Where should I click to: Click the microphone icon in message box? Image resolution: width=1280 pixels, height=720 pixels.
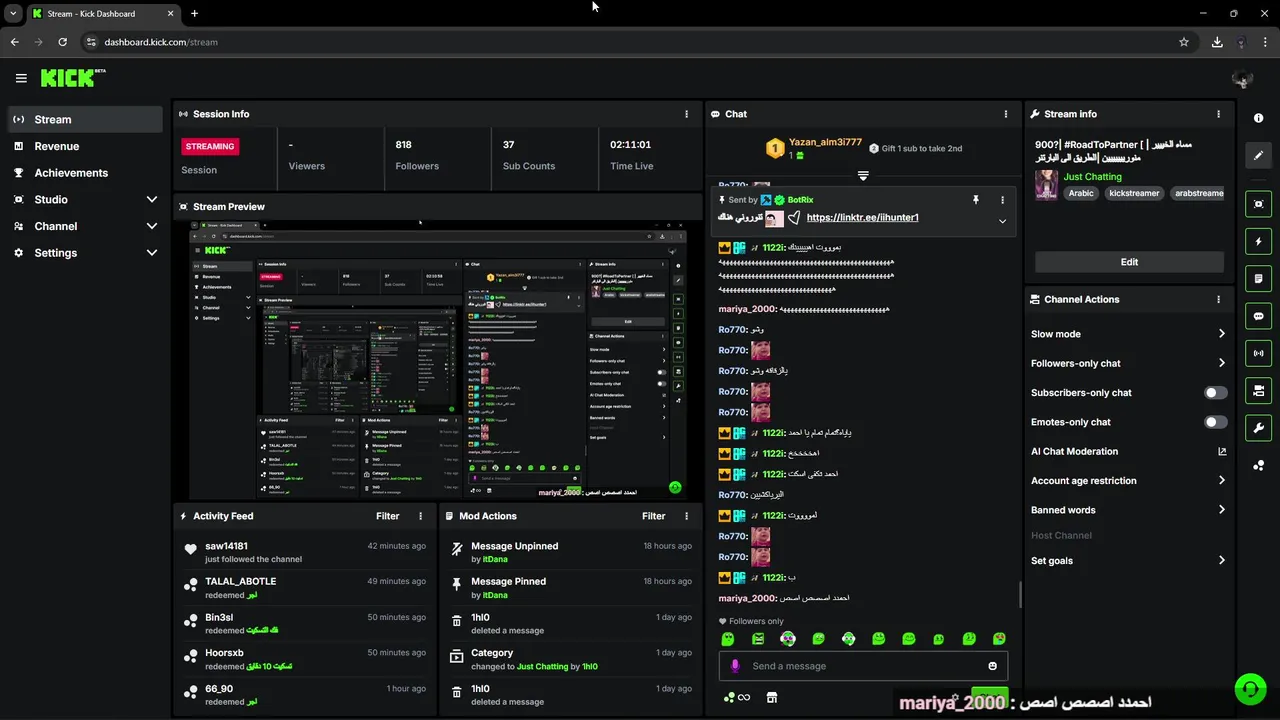[735, 666]
